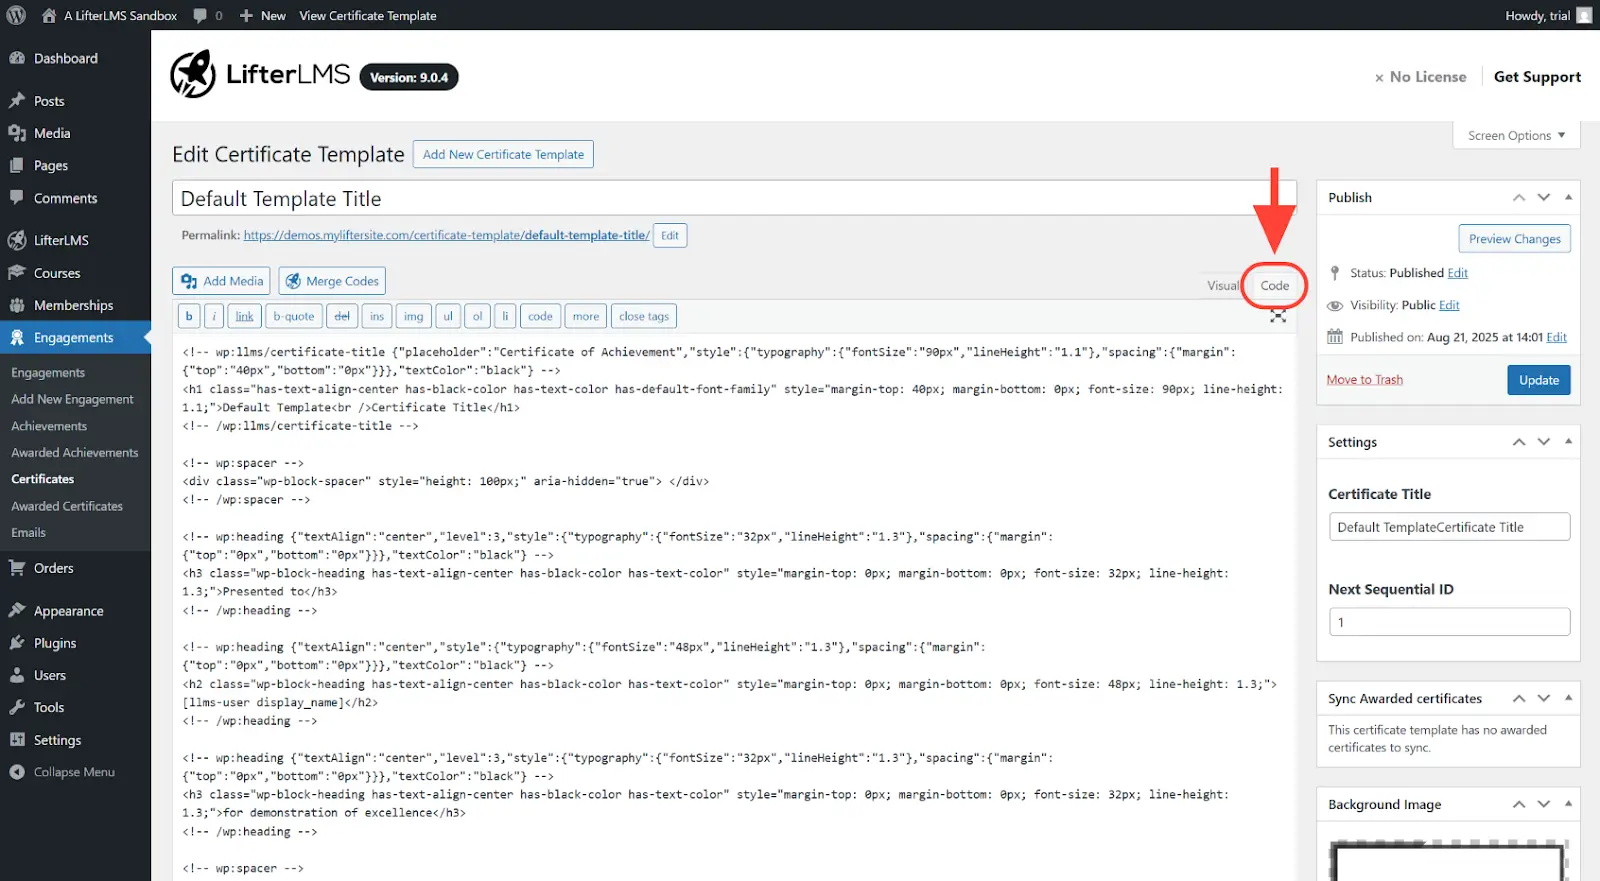Screen dimensions: 1600x881
Task: Open A LifterLMS Sandbox site menu
Action: pyautogui.click(x=110, y=15)
